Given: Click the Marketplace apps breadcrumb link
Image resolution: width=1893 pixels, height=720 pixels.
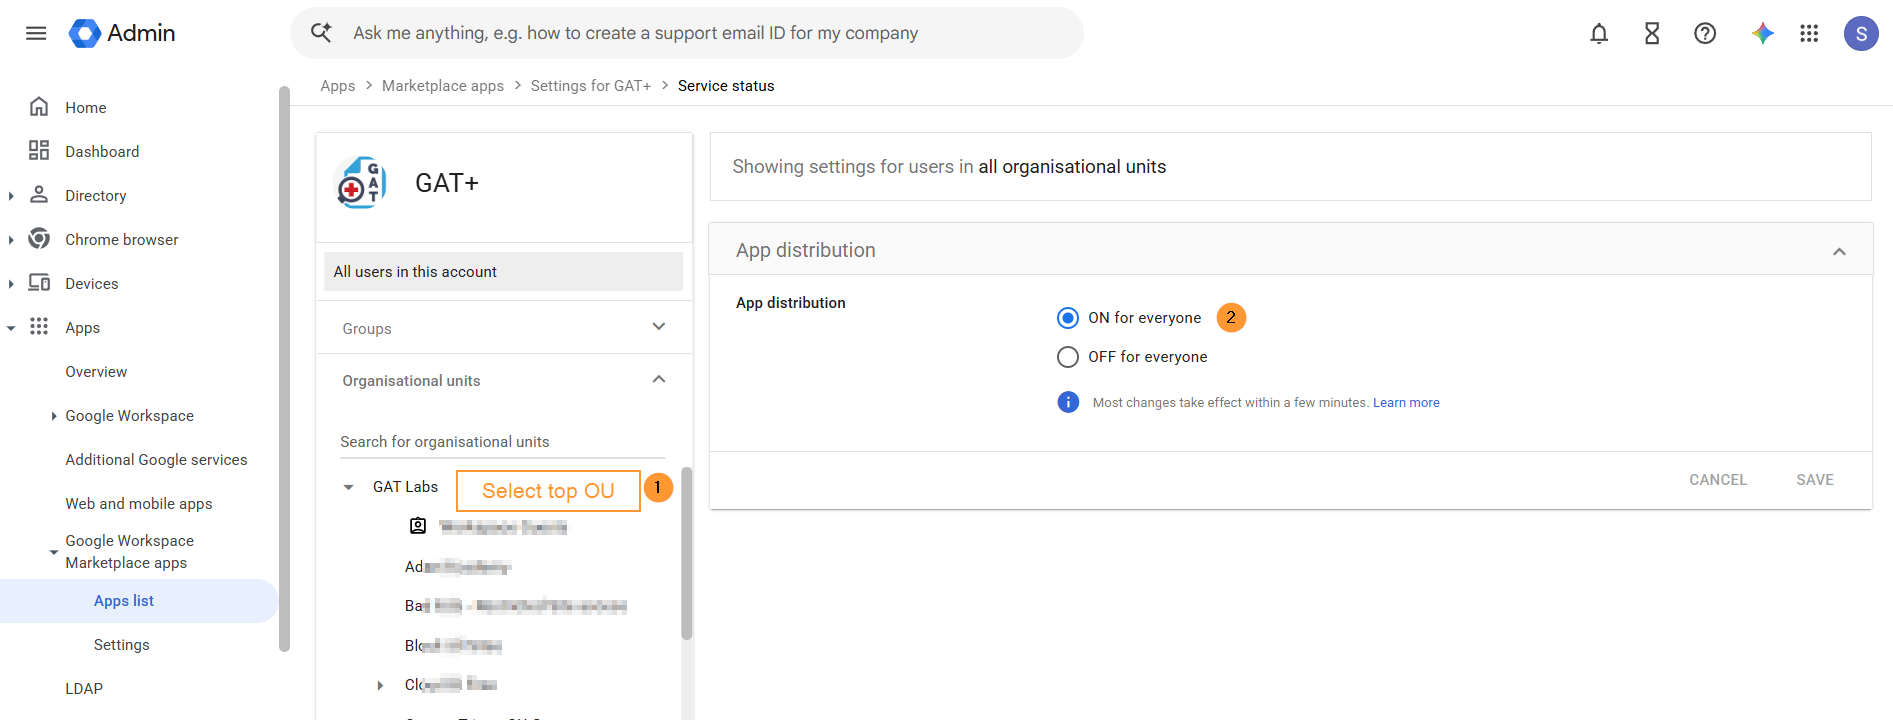Looking at the screenshot, I should tap(443, 86).
